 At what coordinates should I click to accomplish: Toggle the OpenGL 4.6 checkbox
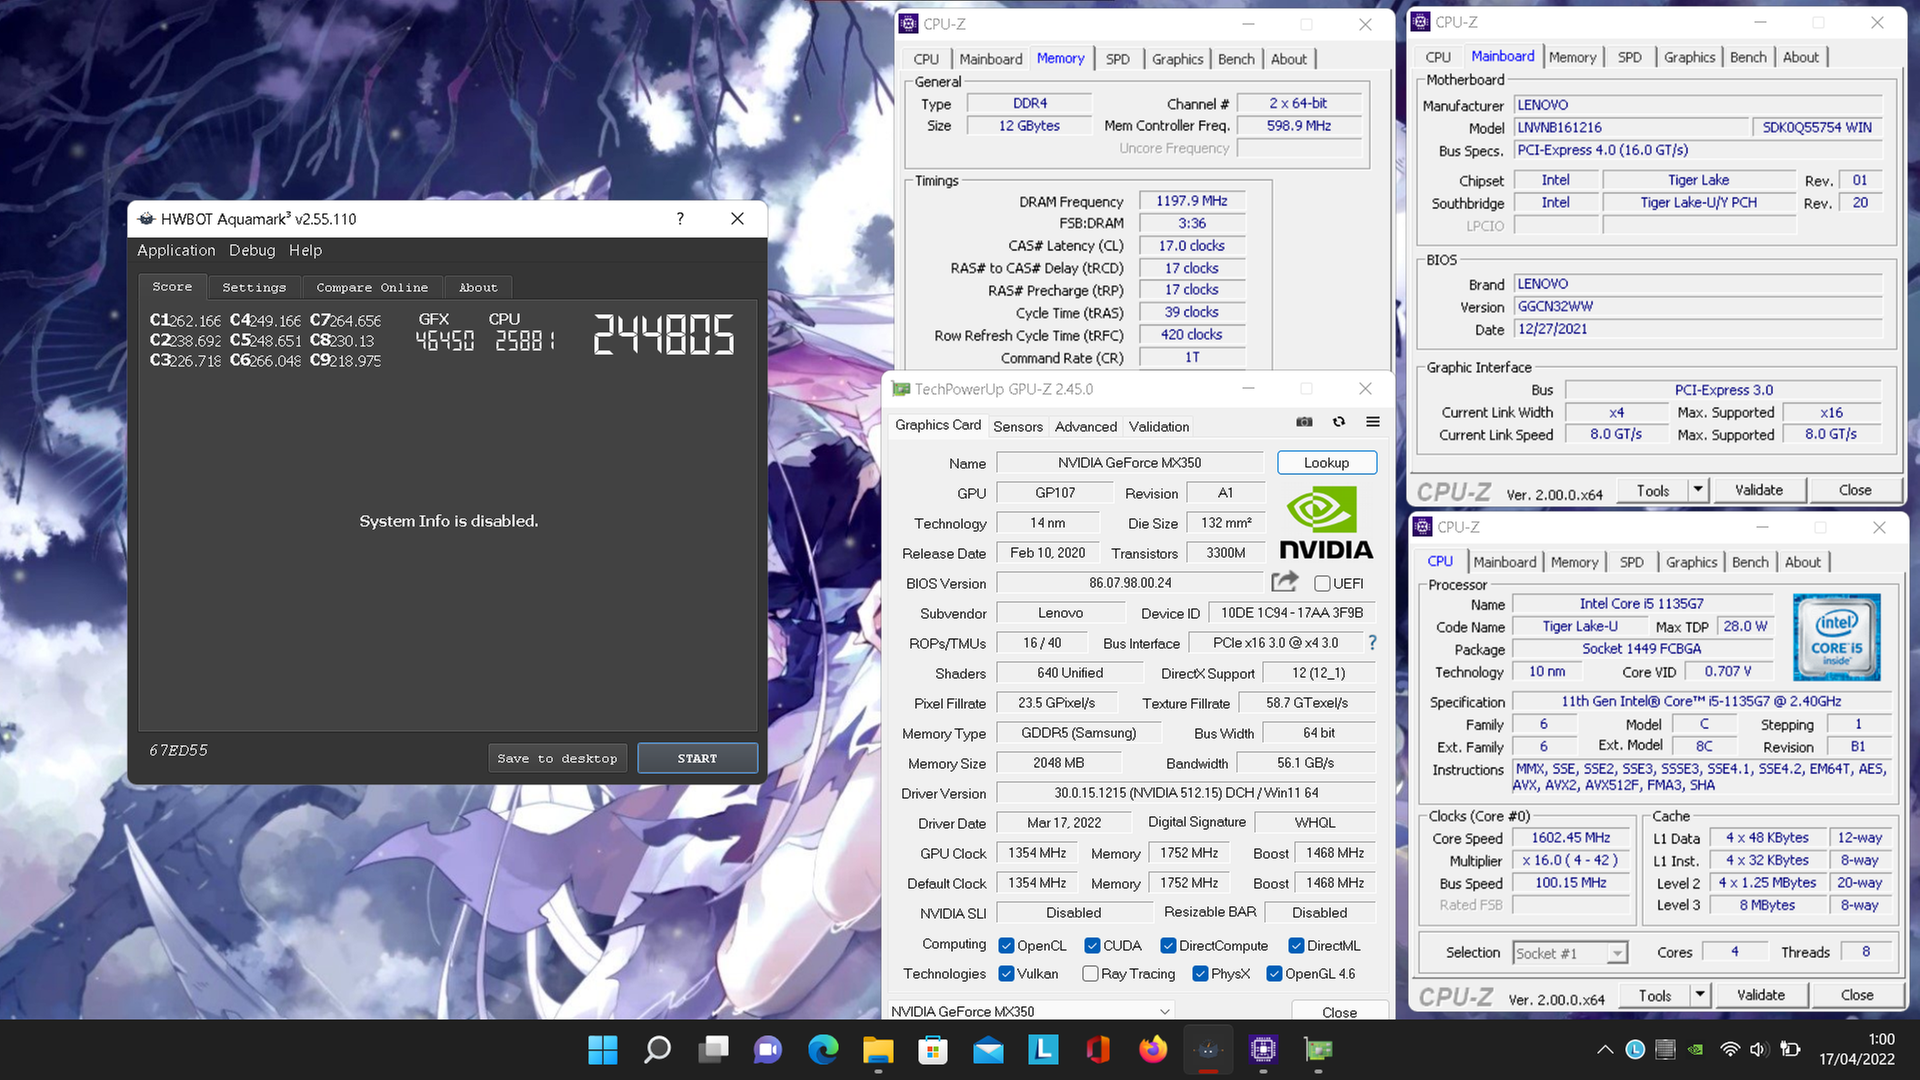click(x=1274, y=973)
